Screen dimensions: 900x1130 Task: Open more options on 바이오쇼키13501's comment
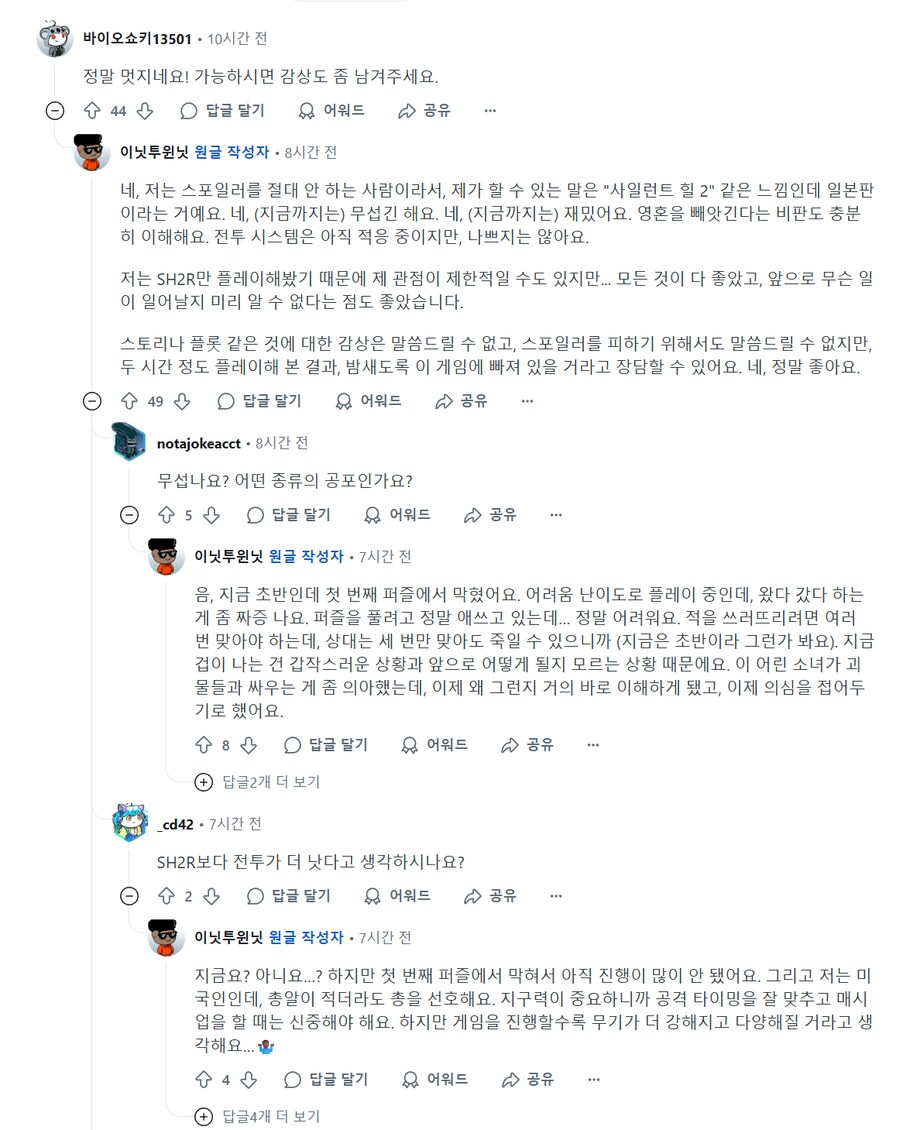490,111
